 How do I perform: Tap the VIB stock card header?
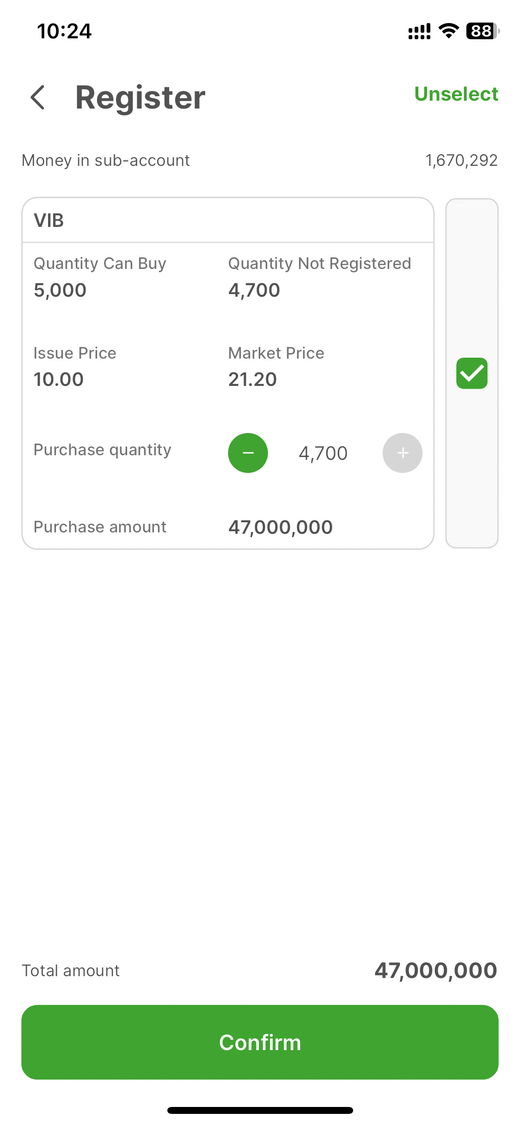228,220
